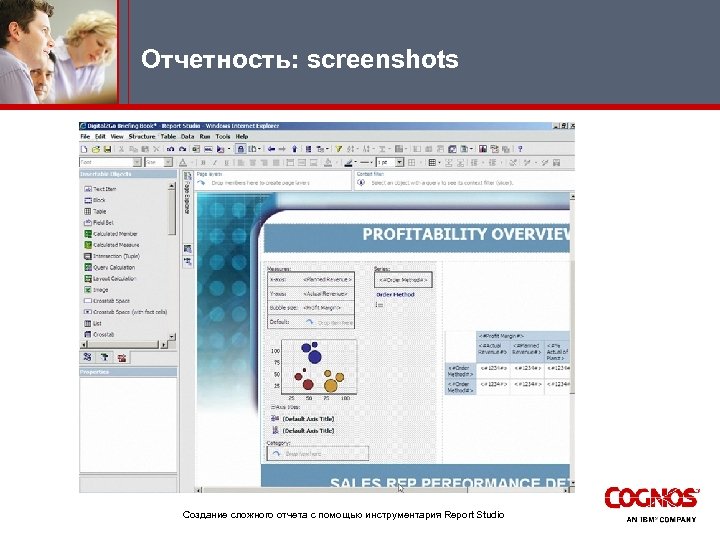Select the bubble chart preview

314,370
